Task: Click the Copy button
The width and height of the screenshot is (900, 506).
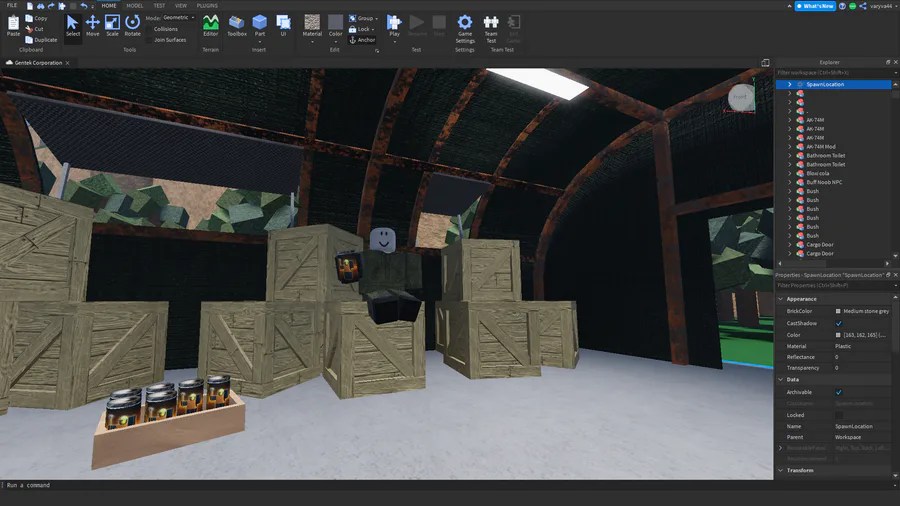Action: pyautogui.click(x=37, y=18)
